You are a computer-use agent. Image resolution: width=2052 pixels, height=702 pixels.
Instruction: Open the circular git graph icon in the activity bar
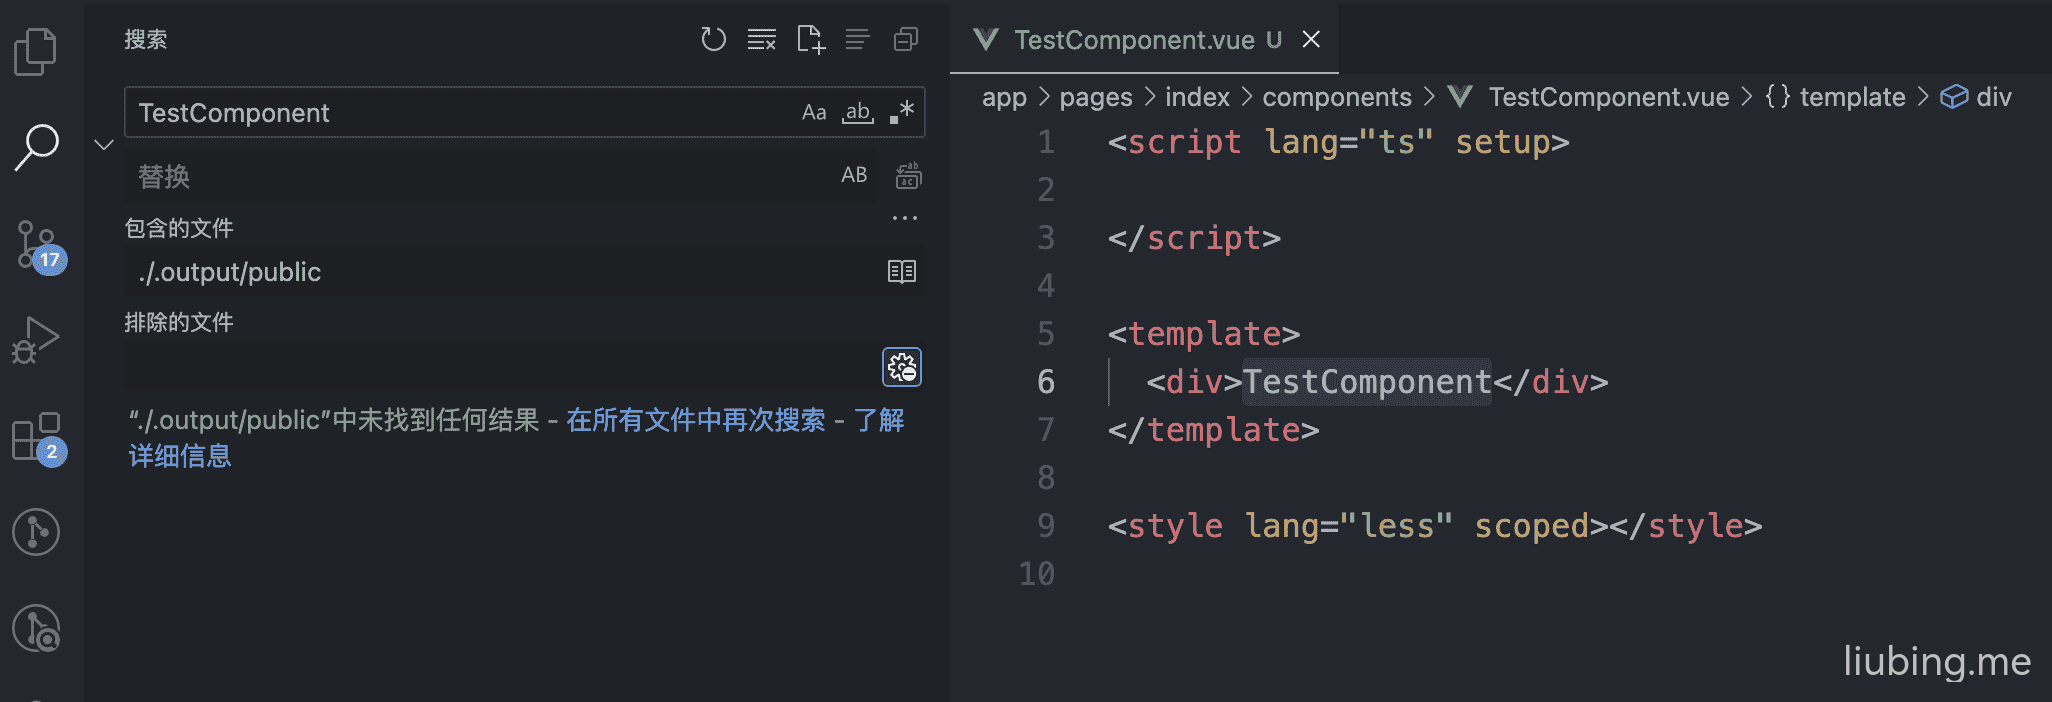pyautogui.click(x=36, y=532)
